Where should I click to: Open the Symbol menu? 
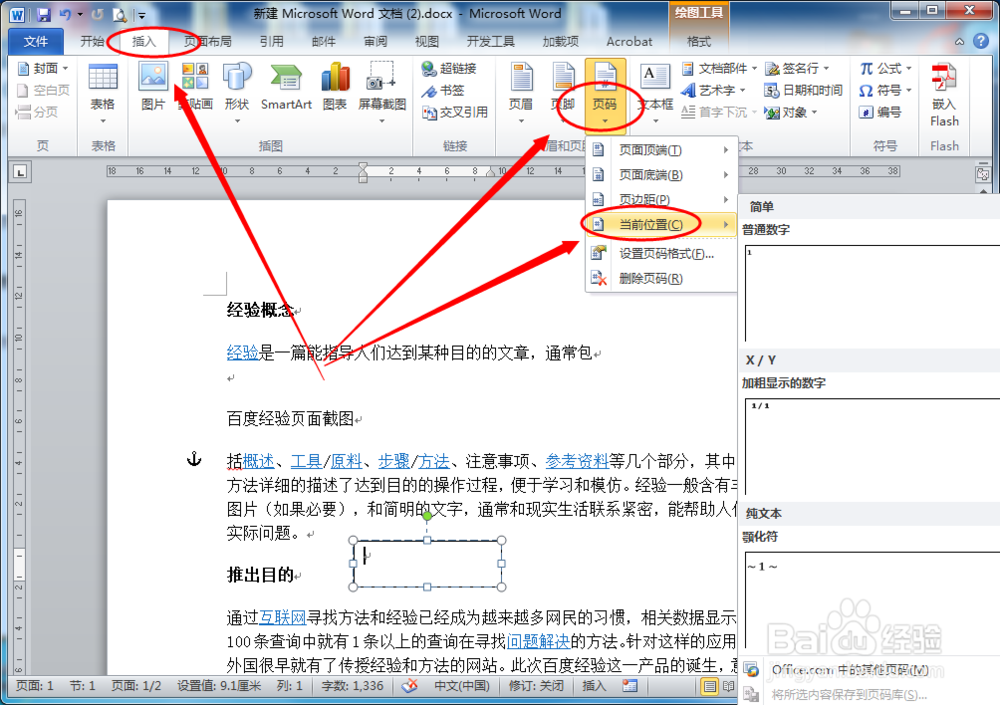[x=885, y=91]
